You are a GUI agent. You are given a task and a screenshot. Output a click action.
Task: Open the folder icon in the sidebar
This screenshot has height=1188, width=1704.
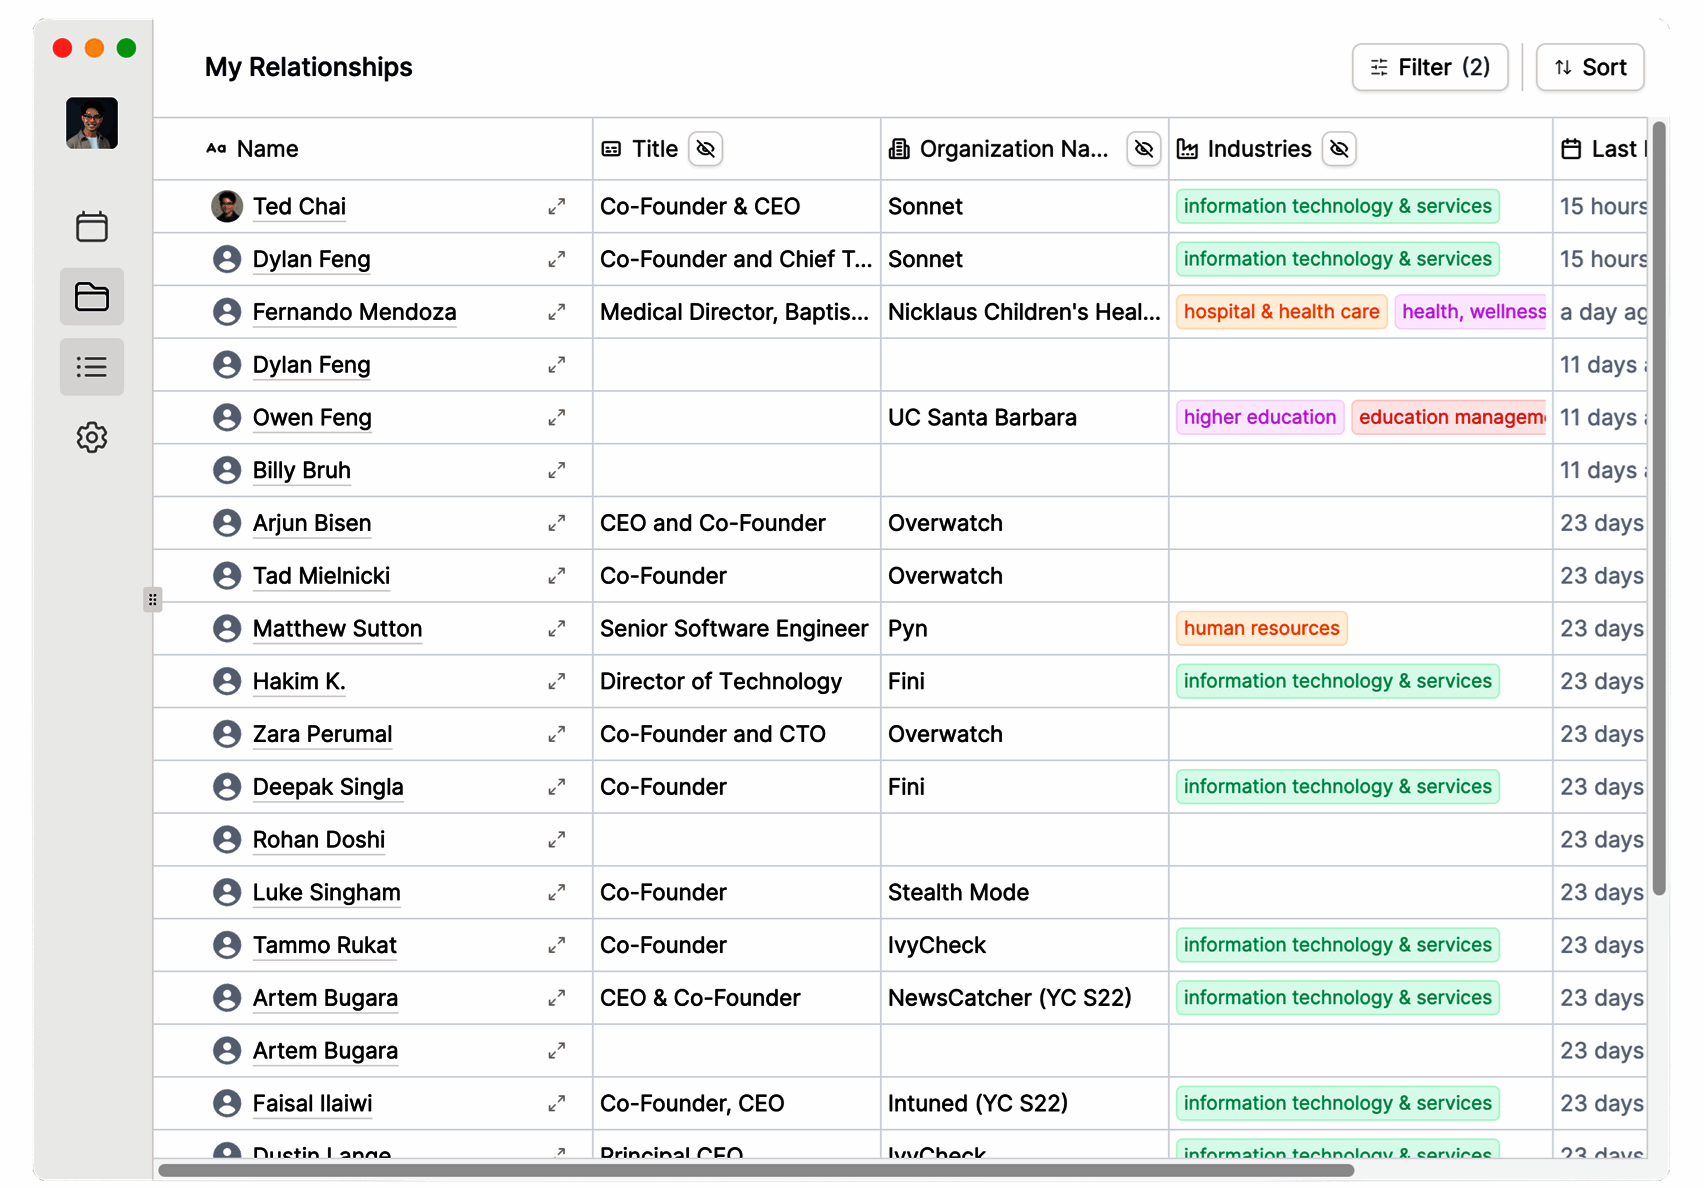click(x=92, y=296)
